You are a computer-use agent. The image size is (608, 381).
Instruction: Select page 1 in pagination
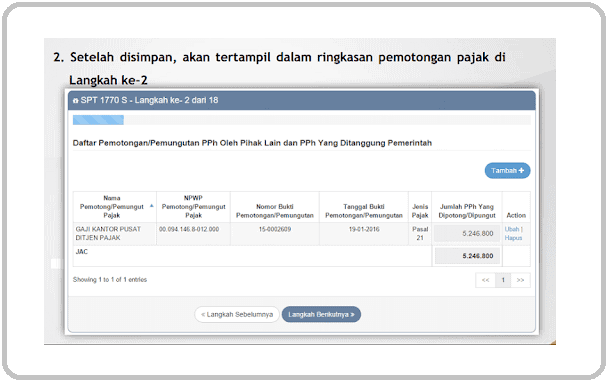[x=503, y=280]
